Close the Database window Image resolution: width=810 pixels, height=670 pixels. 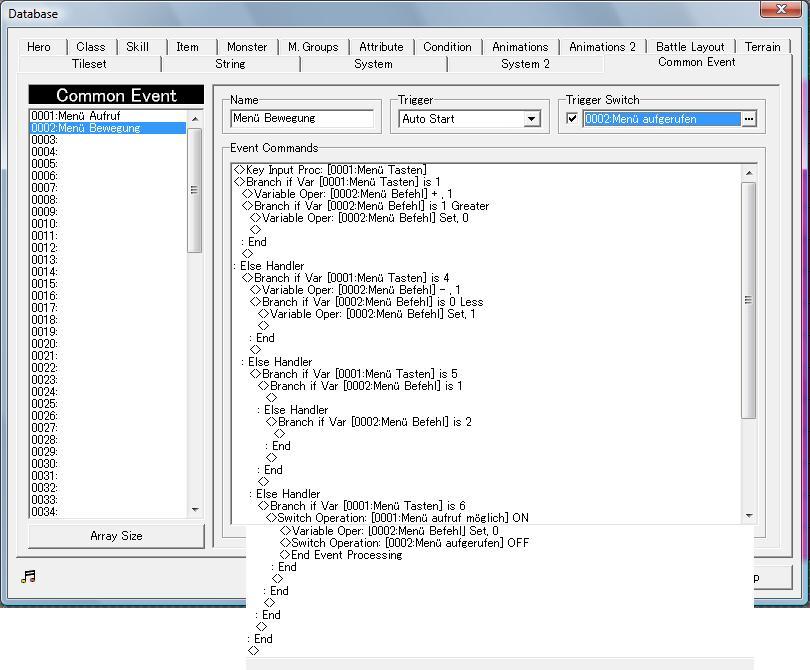(x=781, y=9)
